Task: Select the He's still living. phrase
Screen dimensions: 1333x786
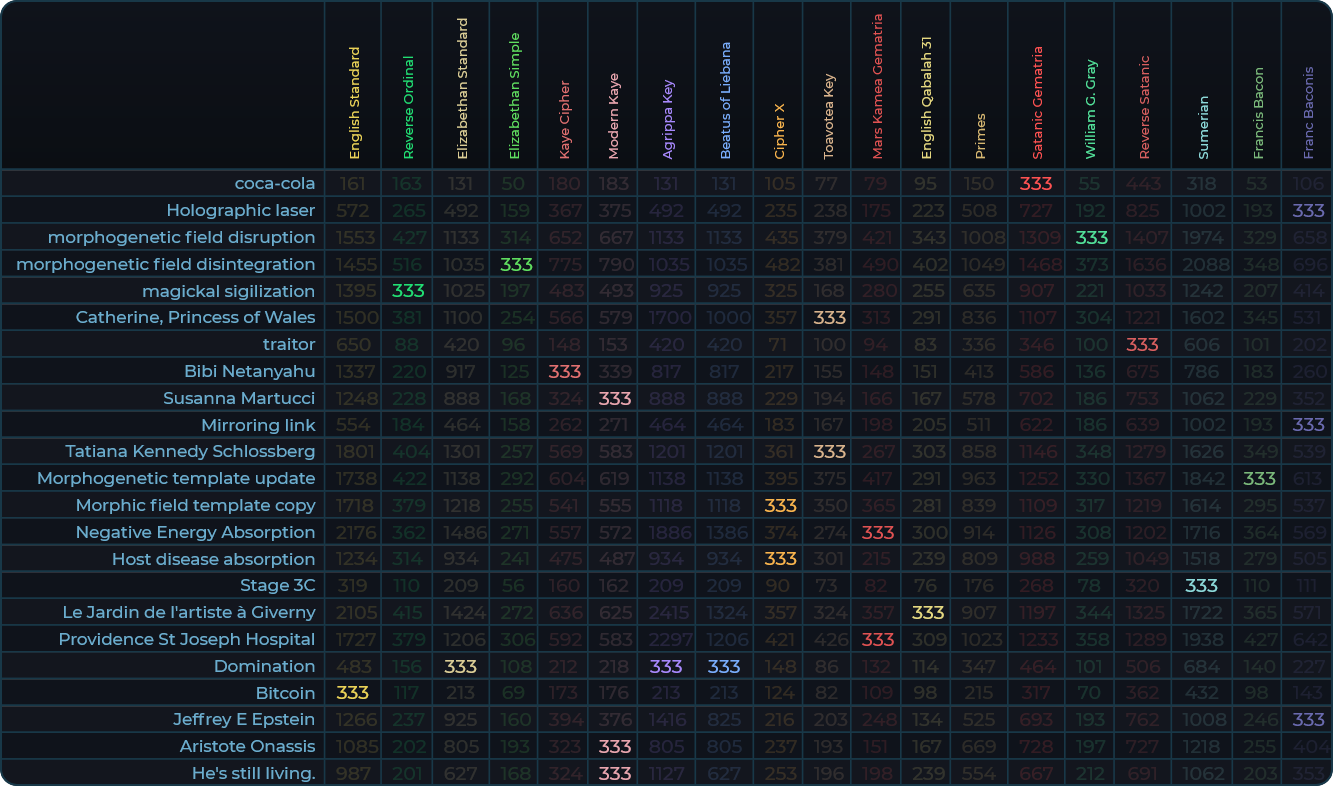Action: pyautogui.click(x=253, y=773)
